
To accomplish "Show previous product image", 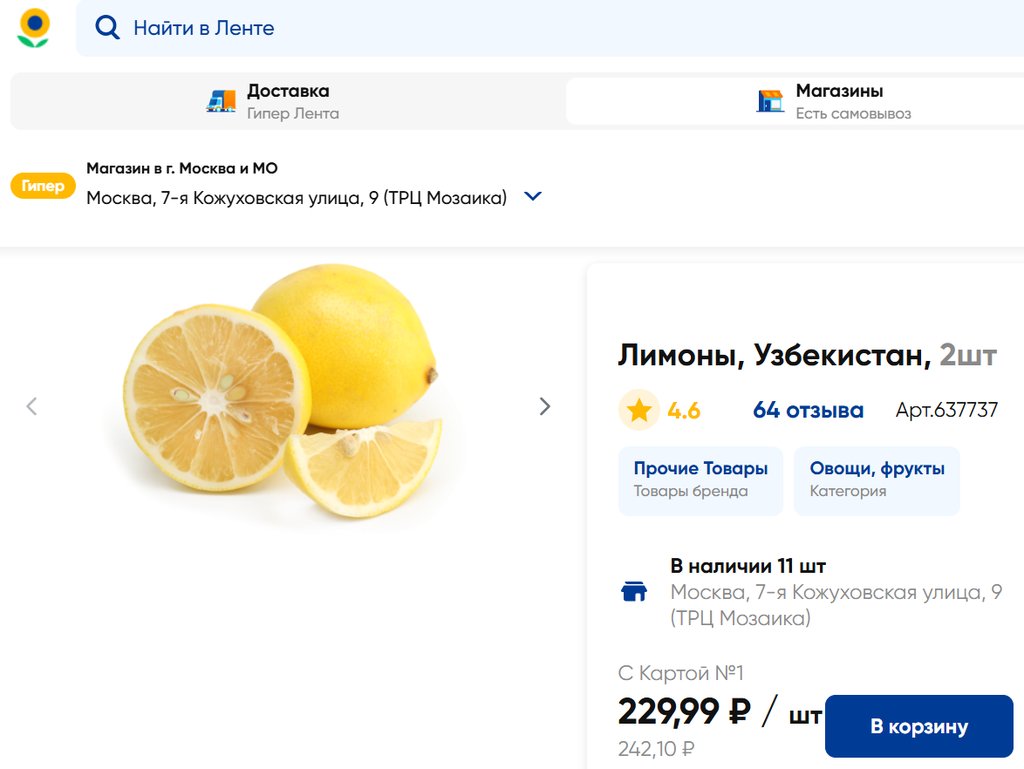I will (32, 406).
